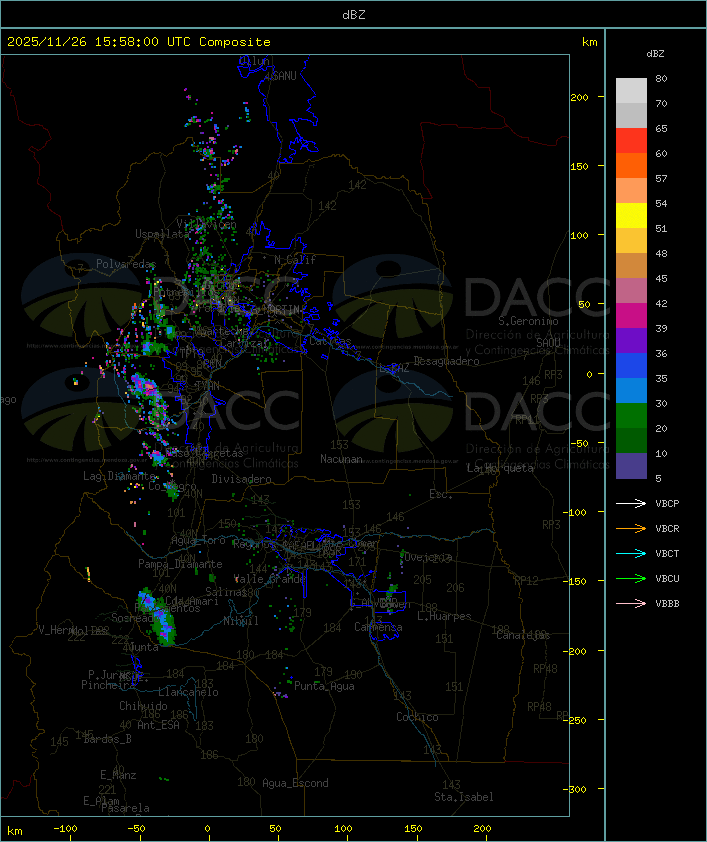Click the timestamp 2025/11/26 15:58:00 UTC Composite

pos(139,42)
